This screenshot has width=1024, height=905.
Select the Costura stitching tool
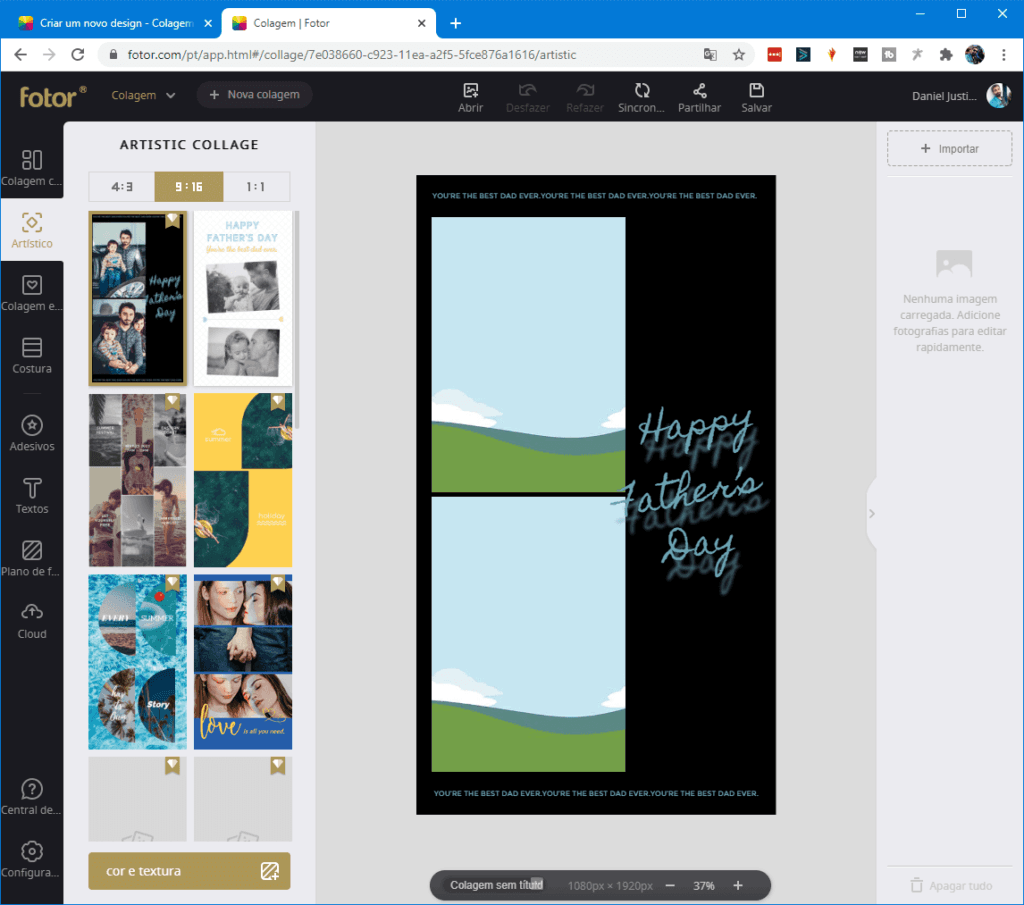tap(32, 356)
